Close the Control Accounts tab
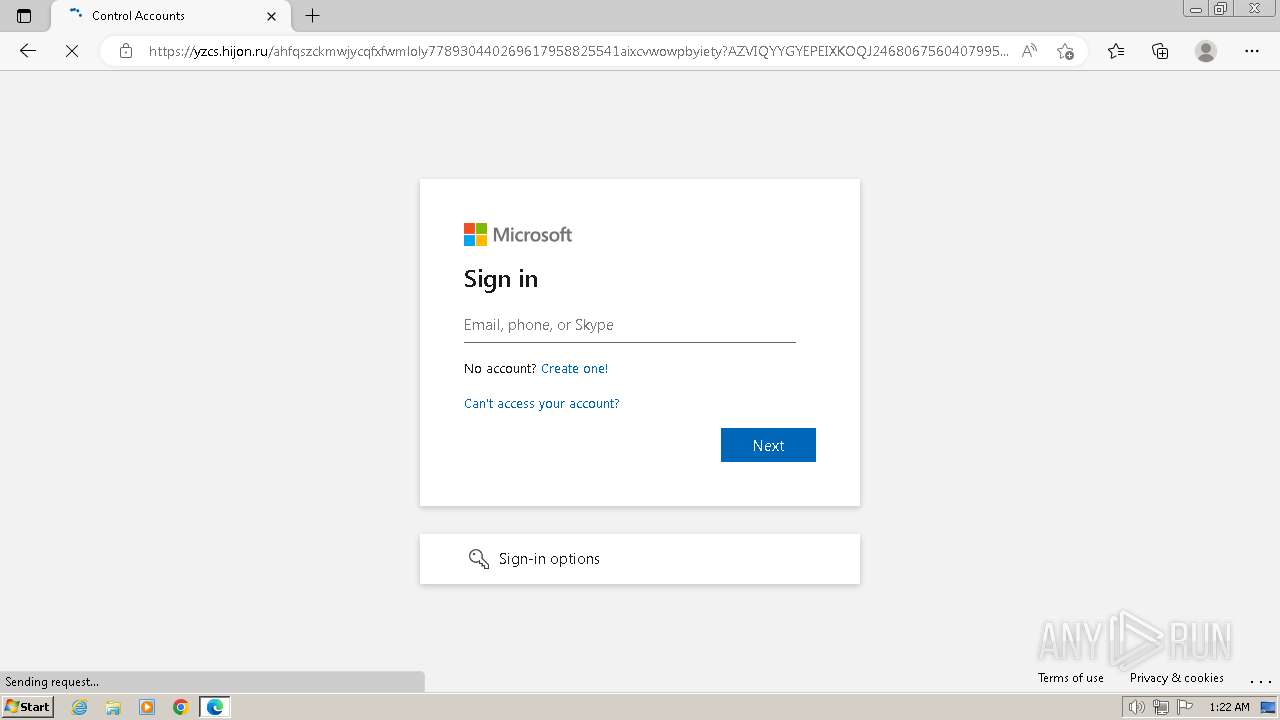 (271, 16)
